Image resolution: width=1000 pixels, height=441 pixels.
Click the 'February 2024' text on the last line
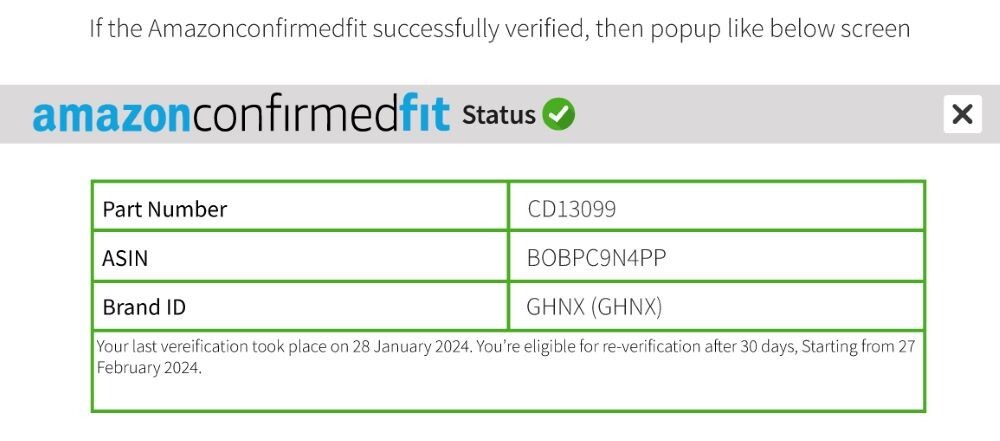click(148, 368)
